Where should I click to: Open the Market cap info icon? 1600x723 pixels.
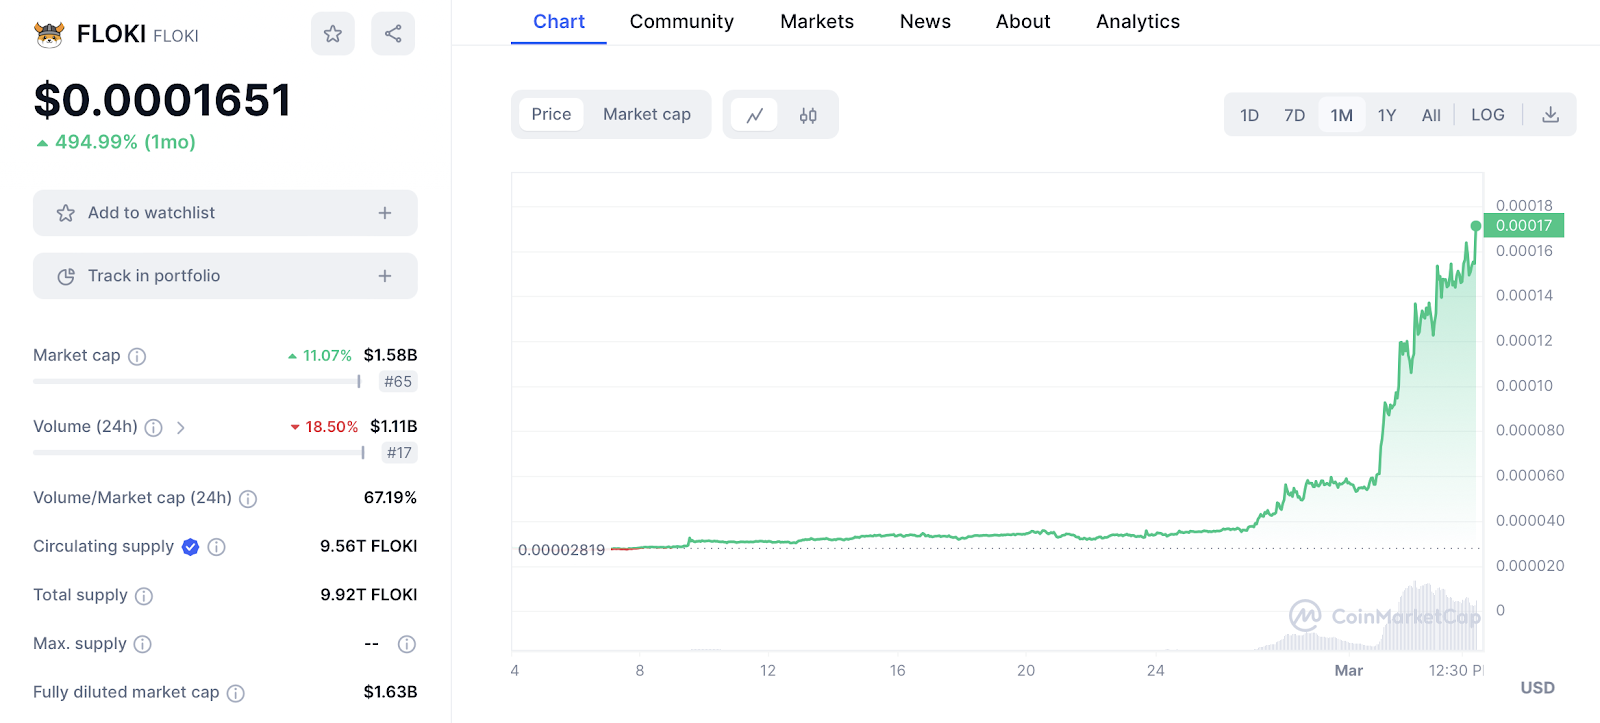[x=137, y=356]
